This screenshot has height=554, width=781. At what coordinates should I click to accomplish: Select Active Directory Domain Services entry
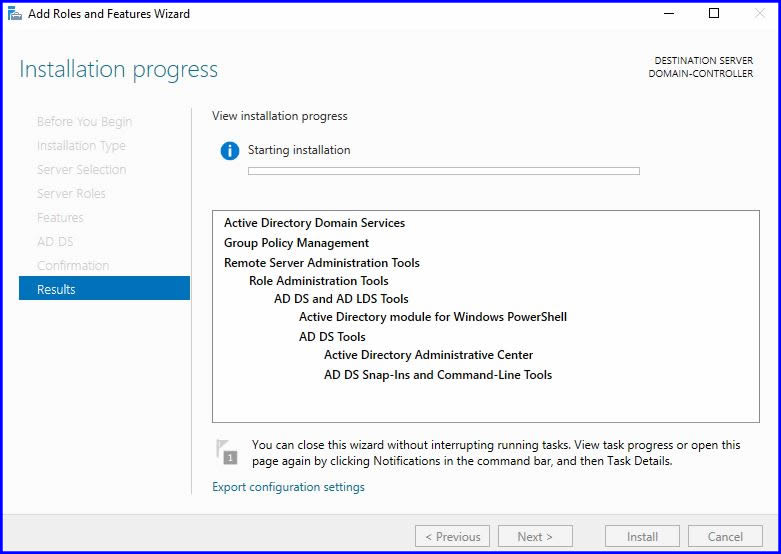point(314,223)
